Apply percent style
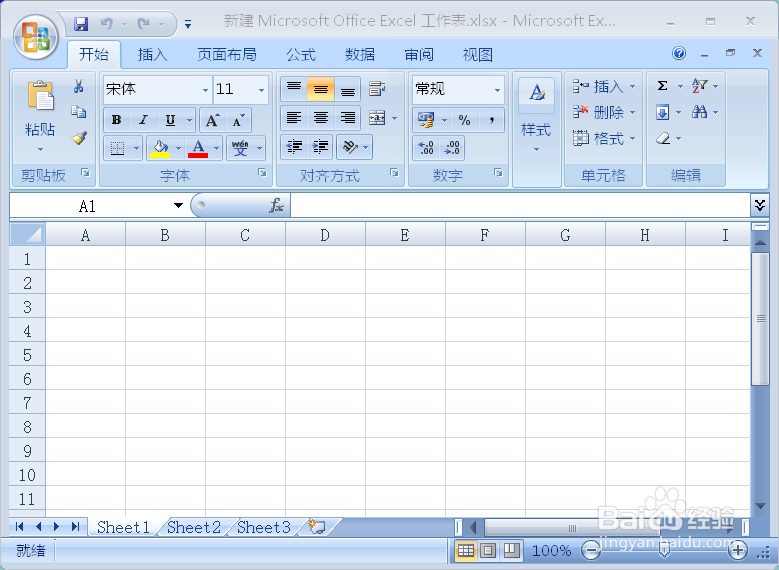Viewport: 779px width, 570px height. tap(464, 120)
